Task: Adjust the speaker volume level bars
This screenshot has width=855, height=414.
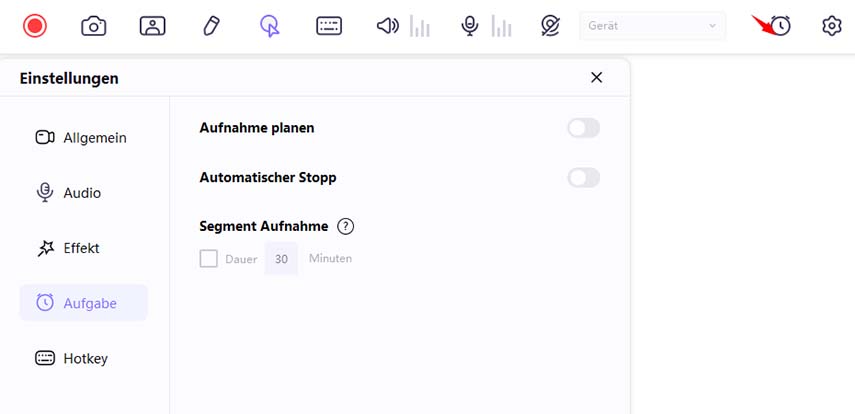Action: [x=420, y=26]
